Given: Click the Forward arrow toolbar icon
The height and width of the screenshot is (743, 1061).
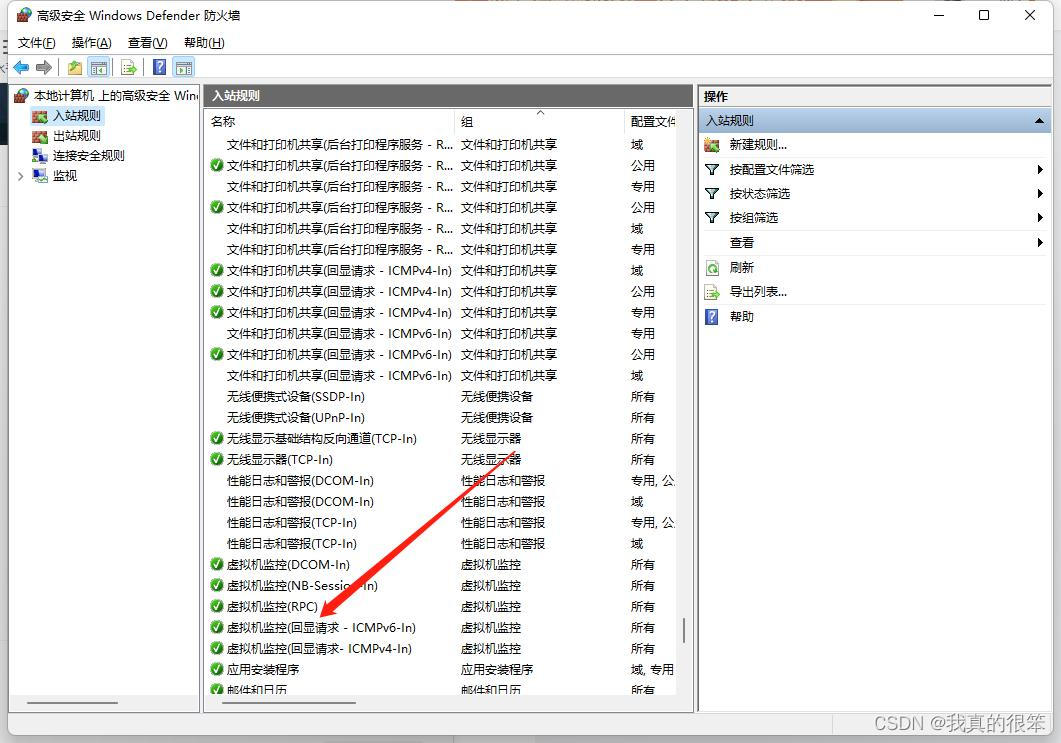Looking at the screenshot, I should [x=44, y=67].
